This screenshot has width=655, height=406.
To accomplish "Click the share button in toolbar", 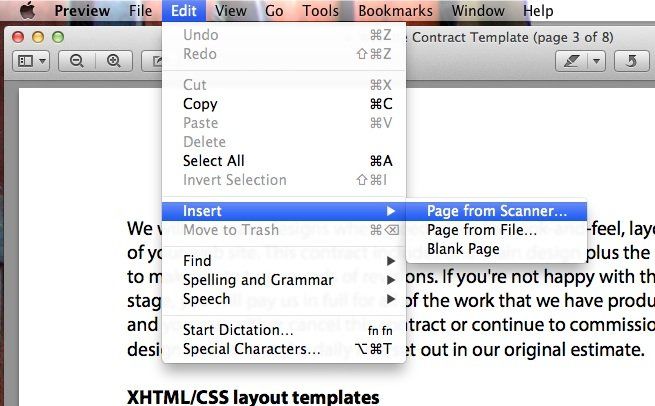I will pos(153,61).
